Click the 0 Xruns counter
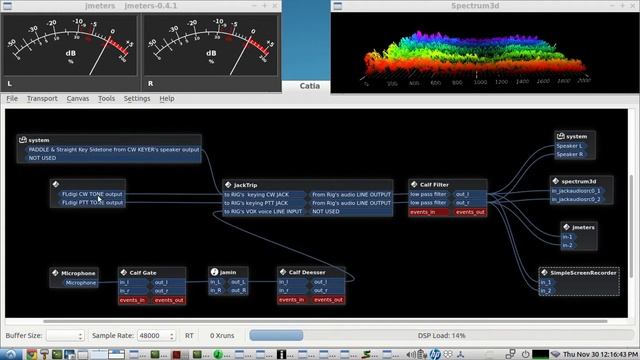 [x=222, y=336]
